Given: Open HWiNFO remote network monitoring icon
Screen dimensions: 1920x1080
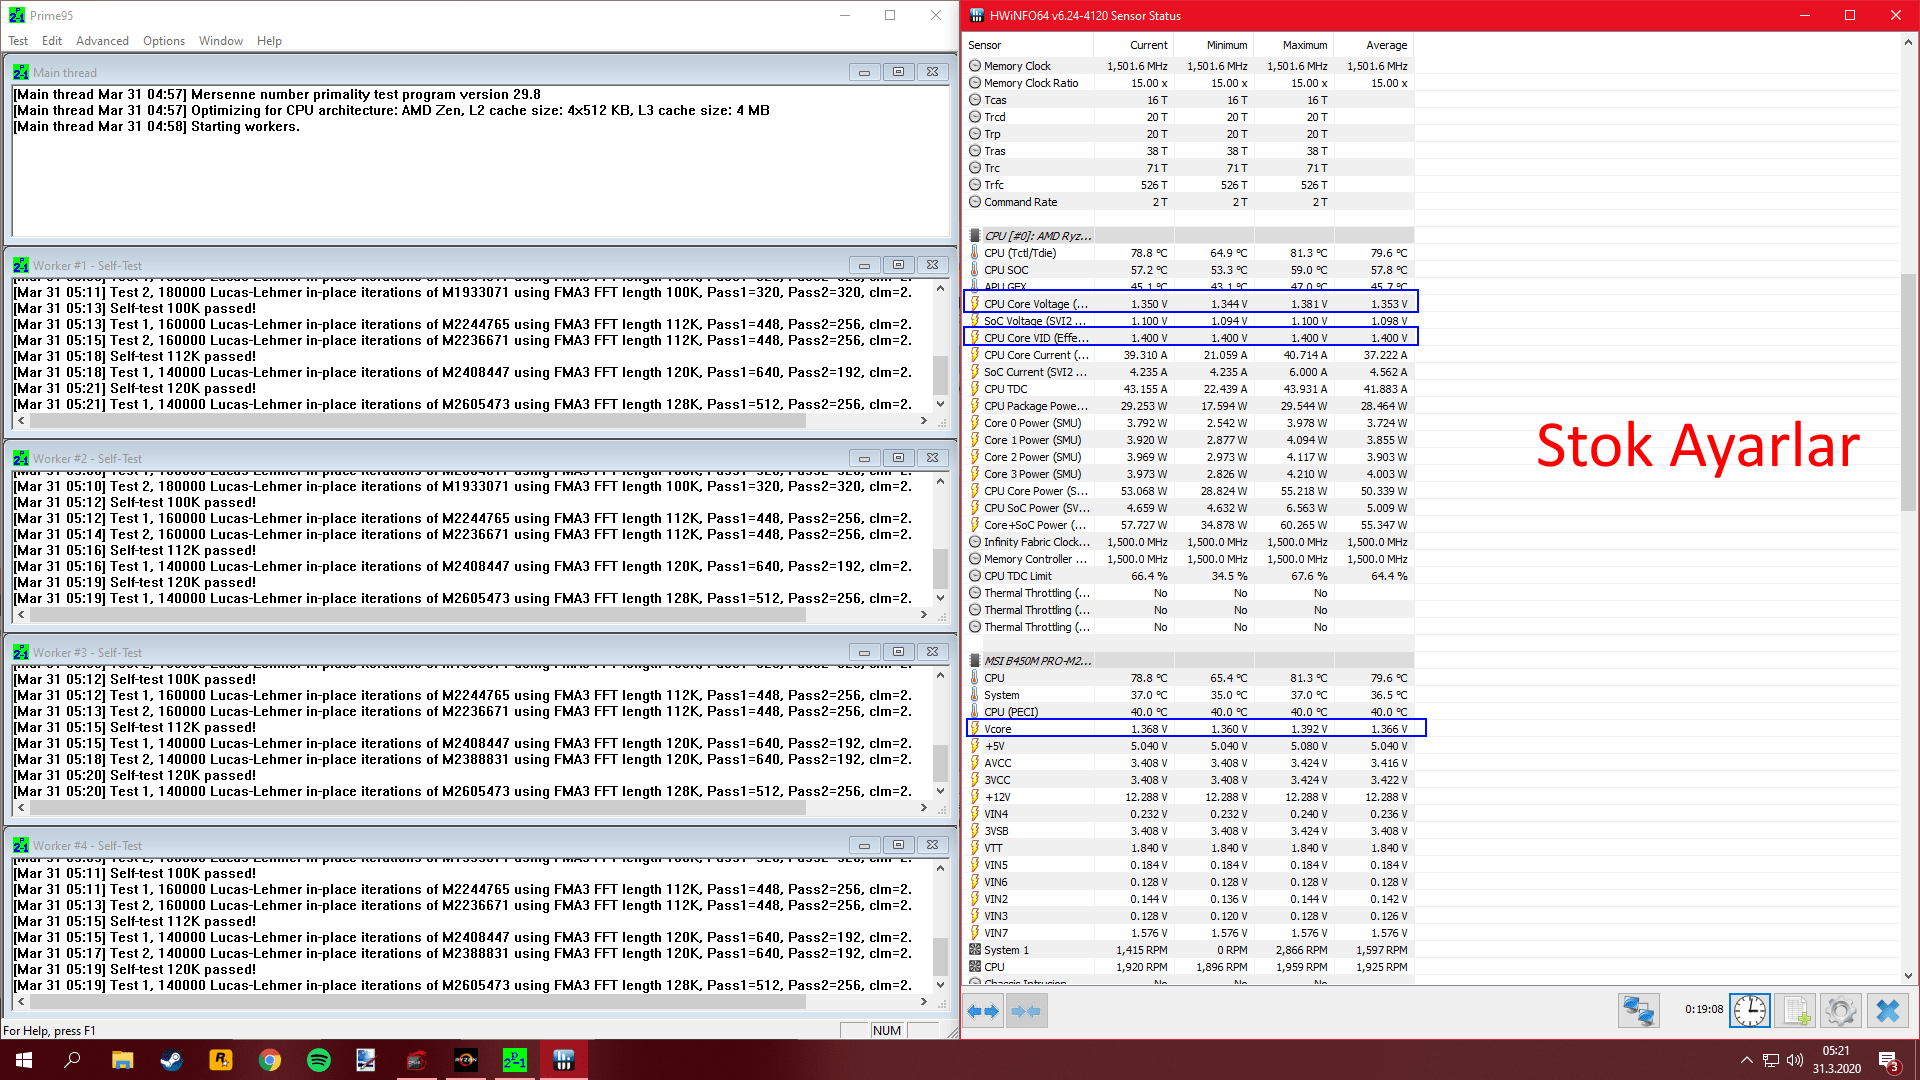Looking at the screenshot, I should (x=1638, y=1011).
